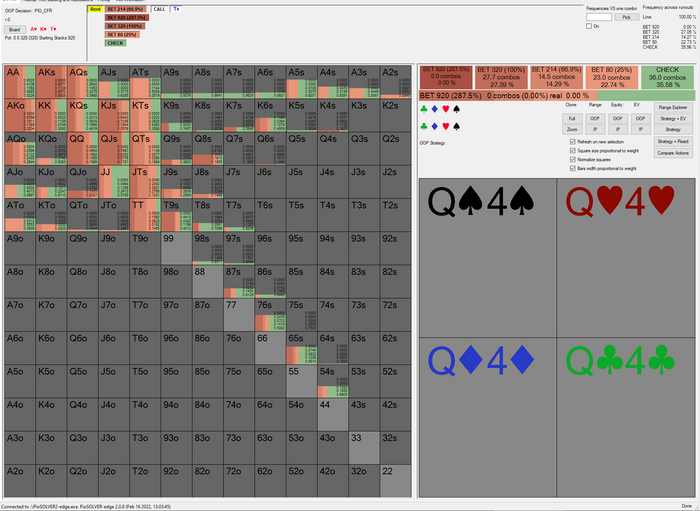Select the green club icon in second suit row
The height and width of the screenshot is (511, 700).
point(424,127)
